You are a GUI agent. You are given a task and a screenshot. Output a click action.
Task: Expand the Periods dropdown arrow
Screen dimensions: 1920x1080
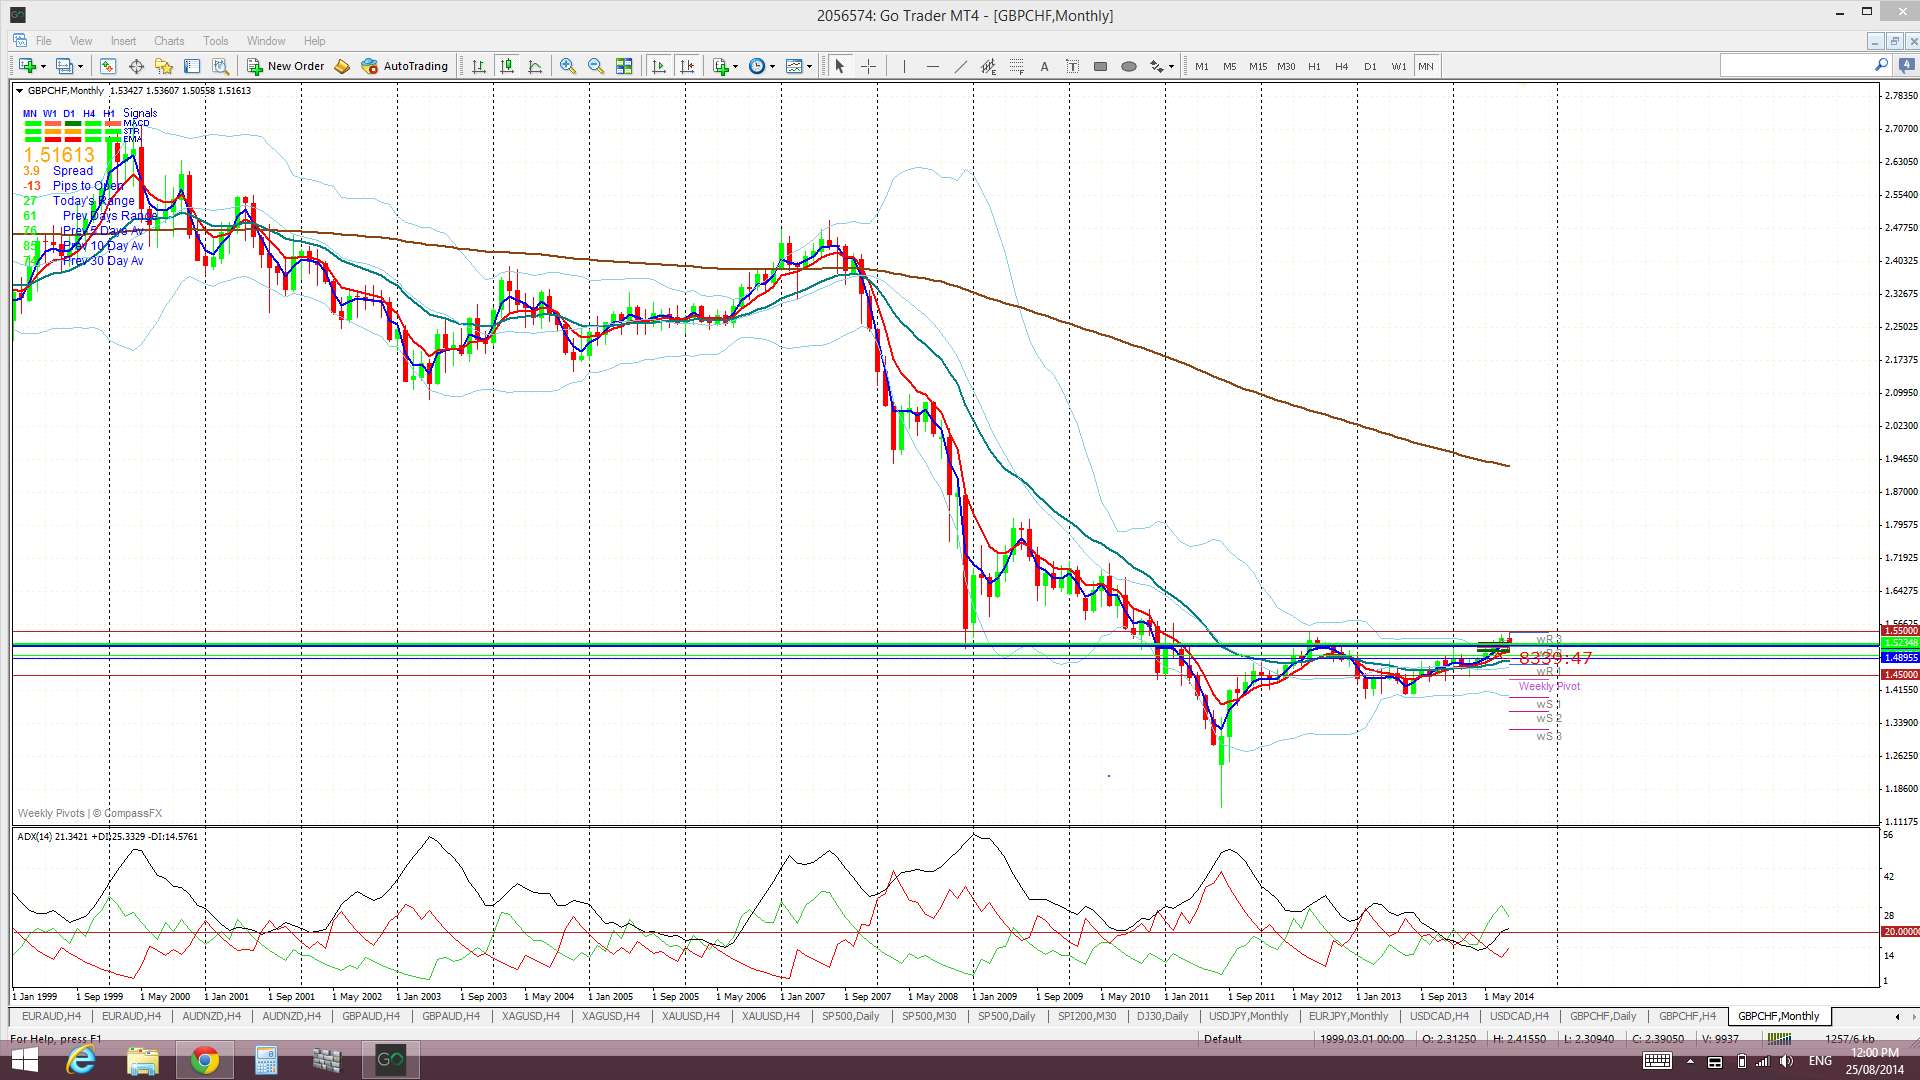point(772,67)
